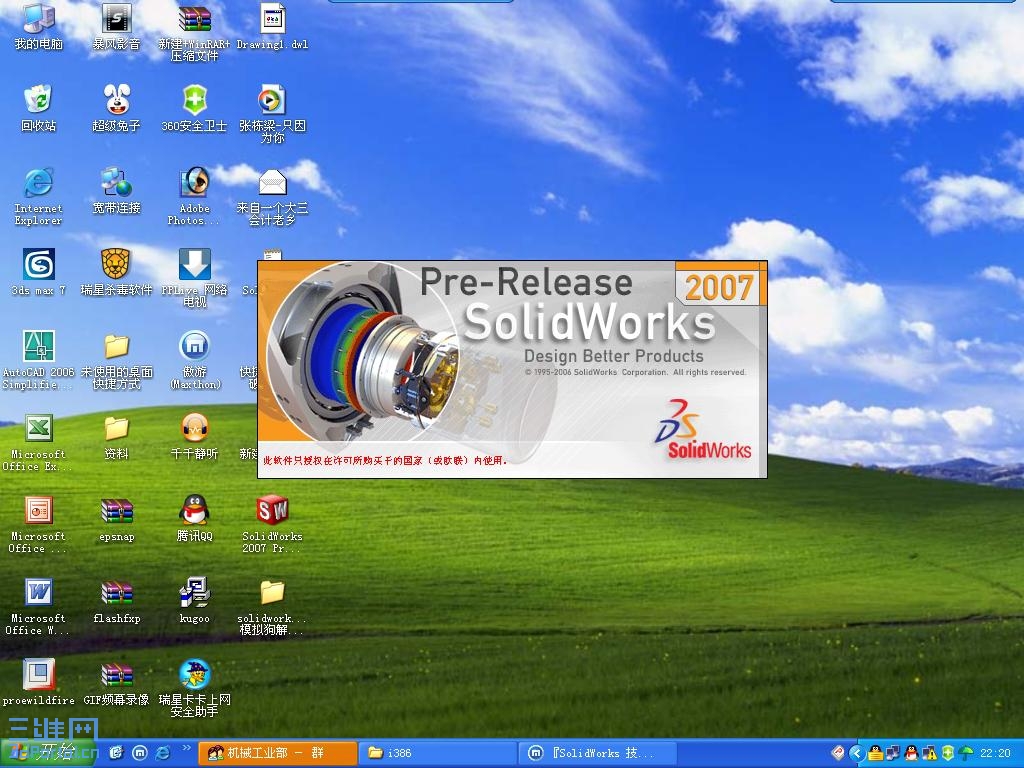Click the Maxthon icon in Quick Launch

pos(139,753)
